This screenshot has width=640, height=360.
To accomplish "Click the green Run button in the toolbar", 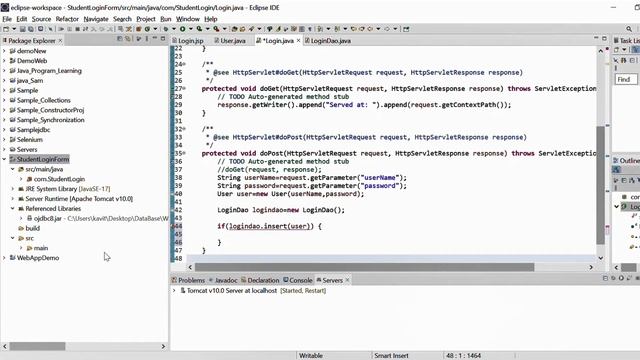I will click(x=182, y=29).
